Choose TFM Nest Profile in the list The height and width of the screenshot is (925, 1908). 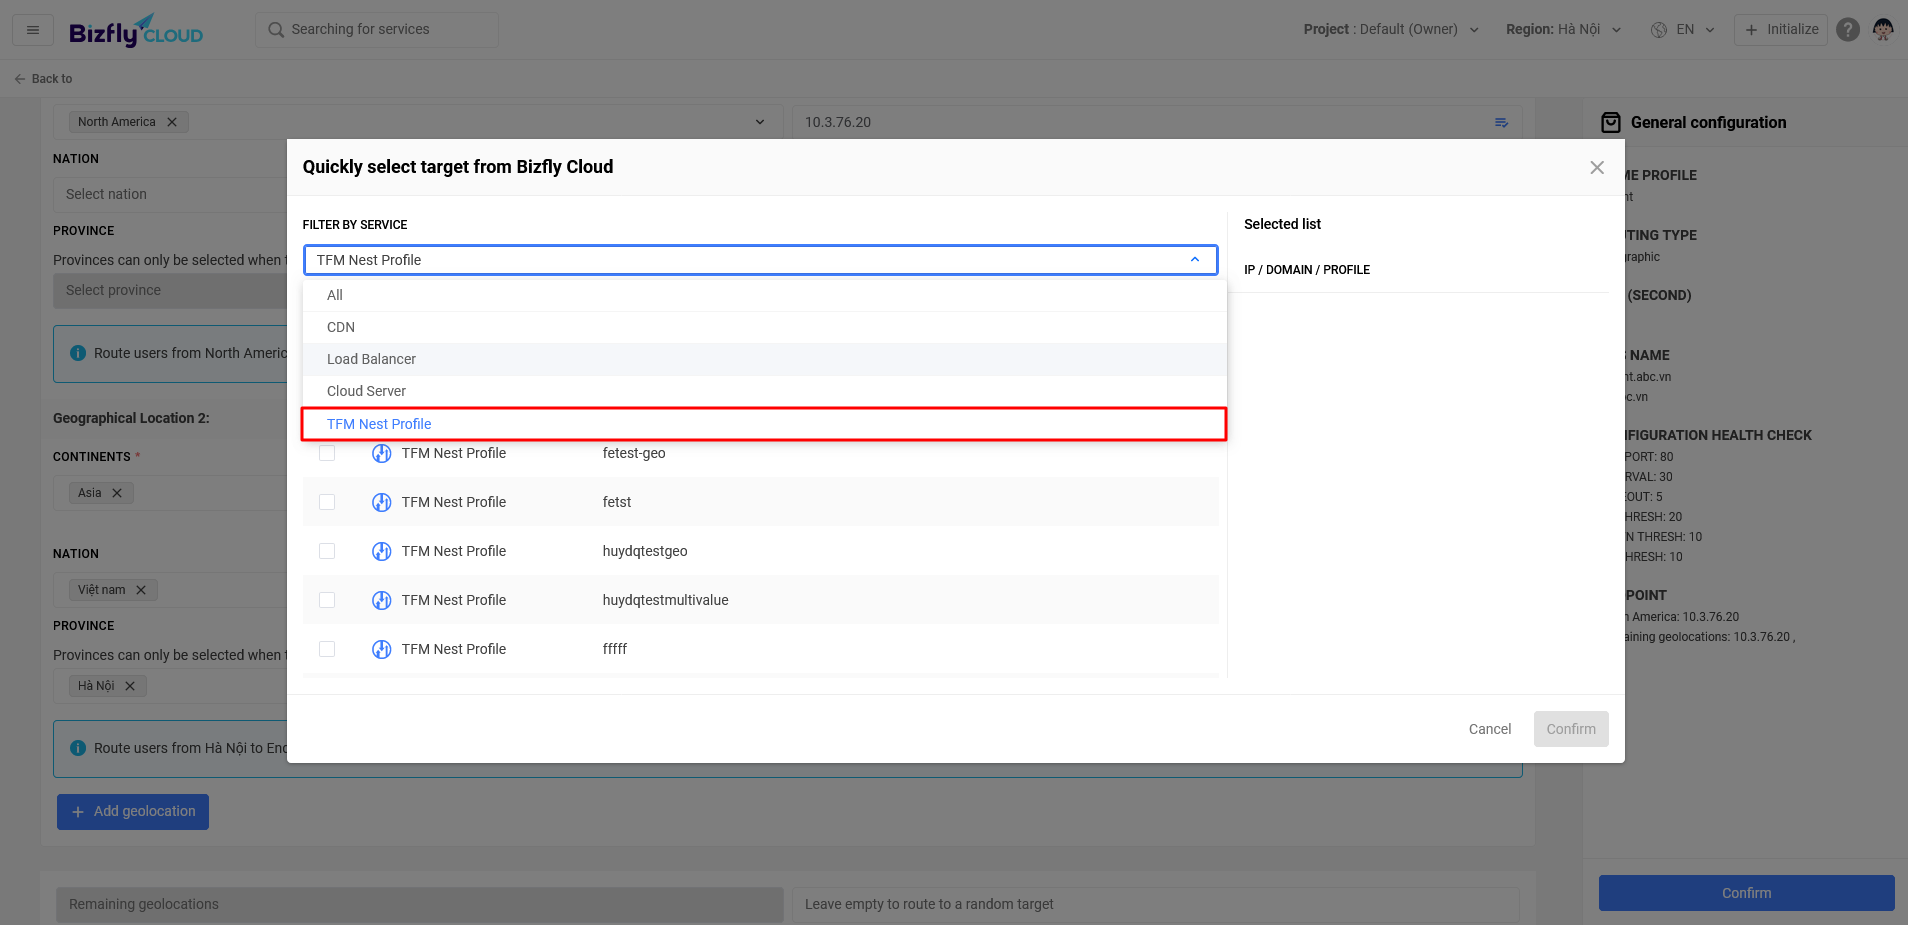[764, 424]
